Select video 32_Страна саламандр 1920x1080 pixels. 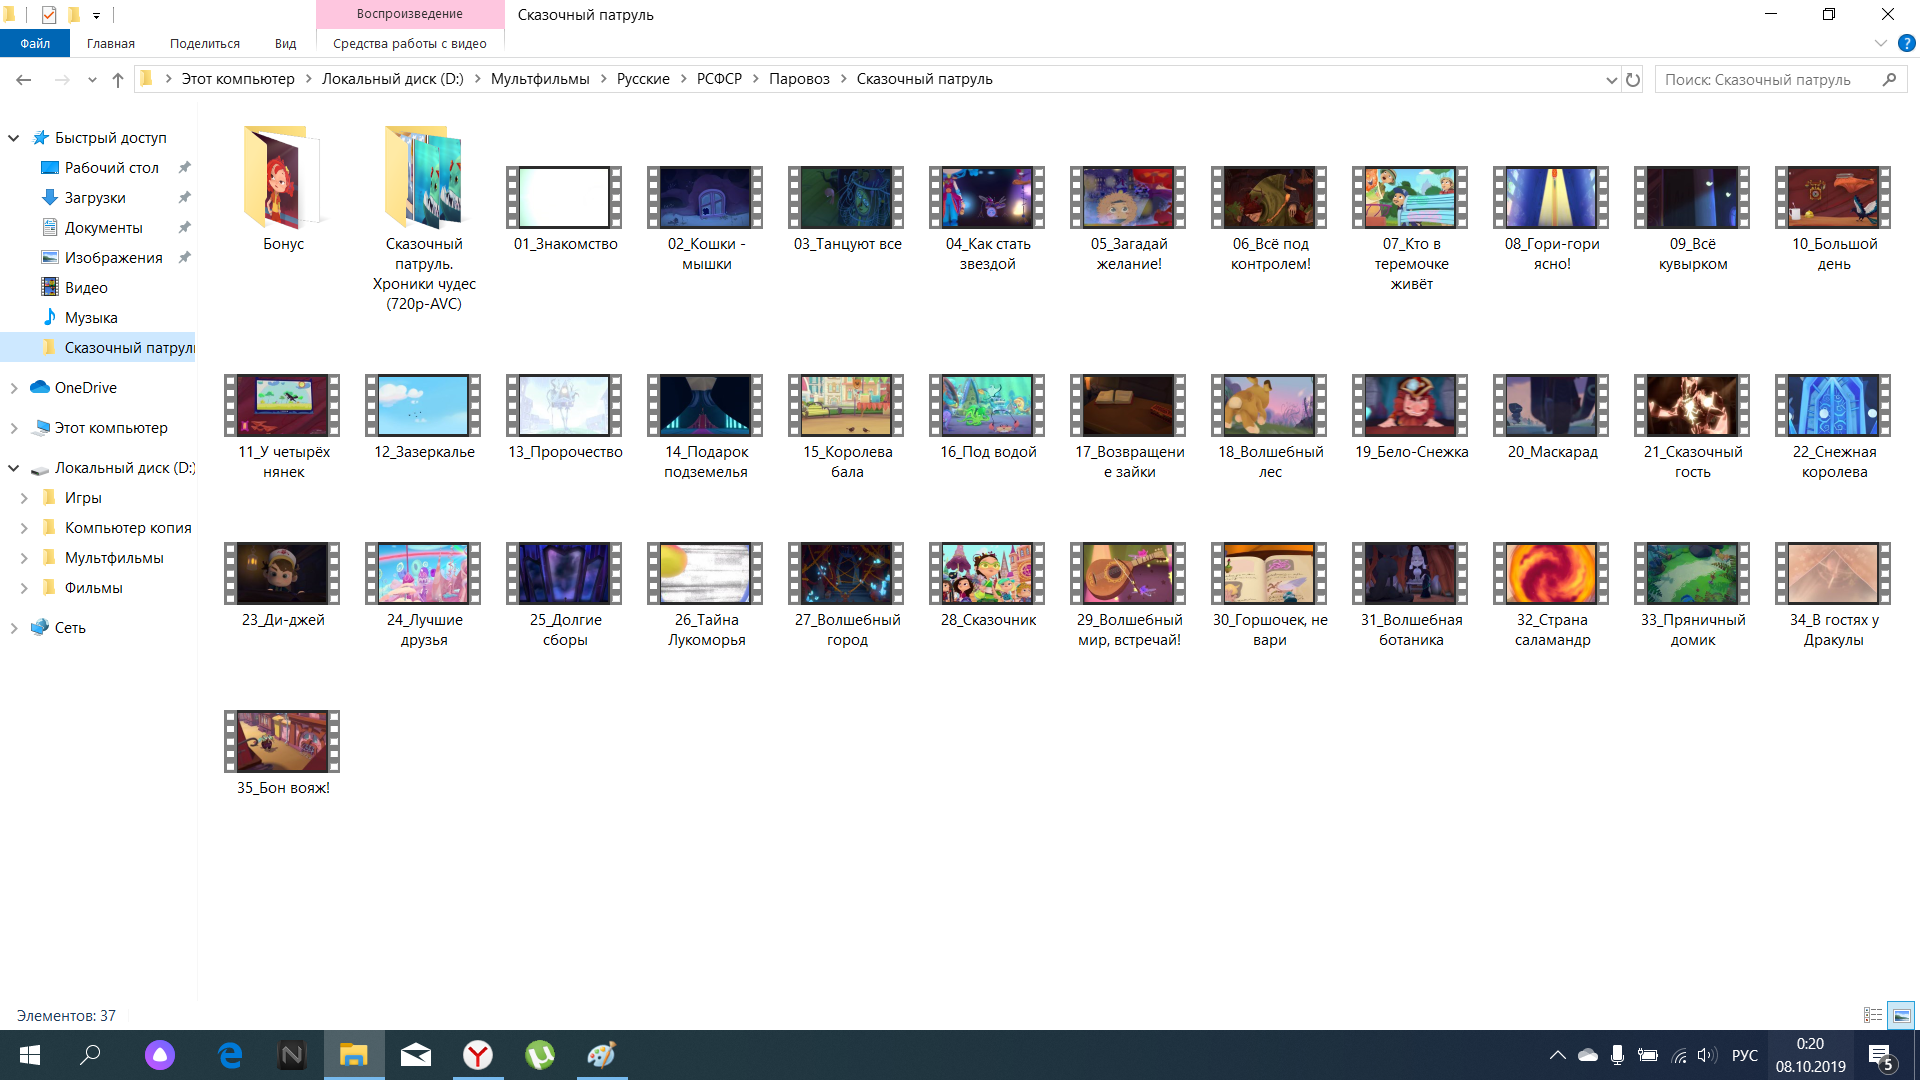[1552, 594]
